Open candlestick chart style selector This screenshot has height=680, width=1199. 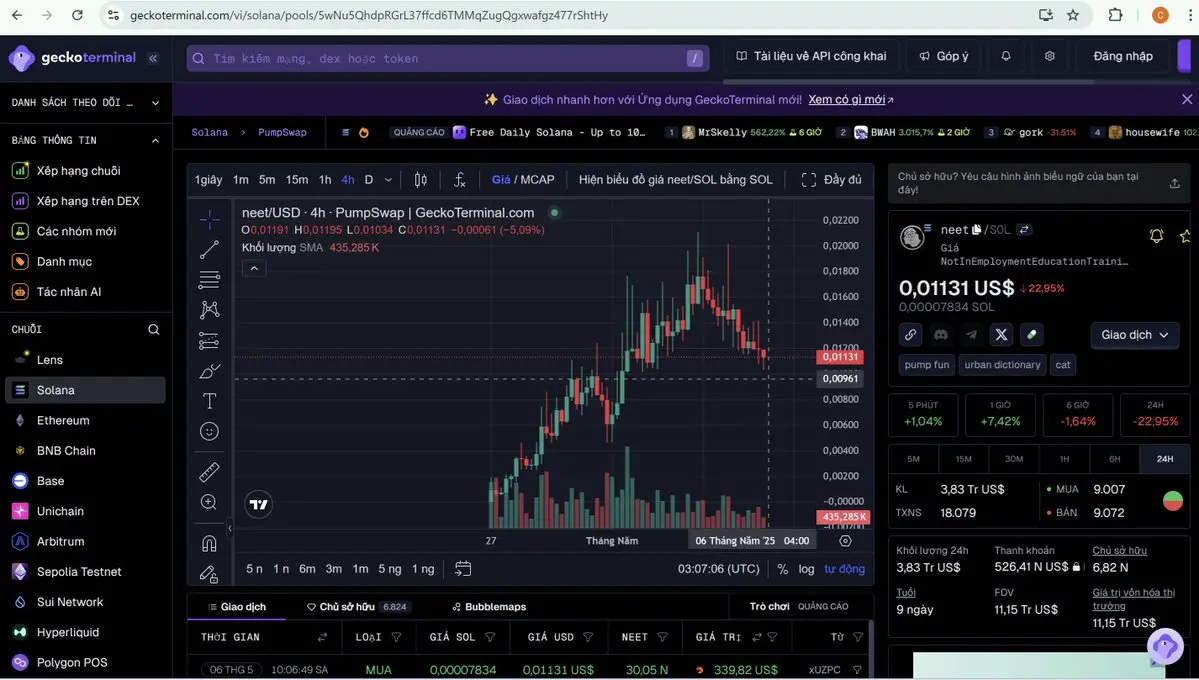coord(421,180)
